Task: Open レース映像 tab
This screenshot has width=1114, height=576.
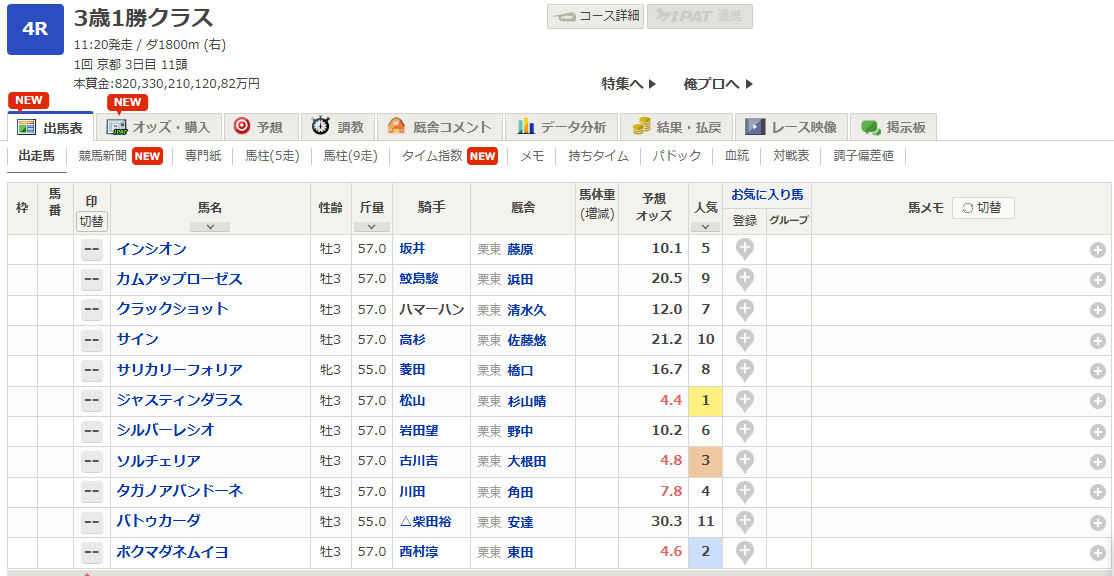Action: point(791,127)
